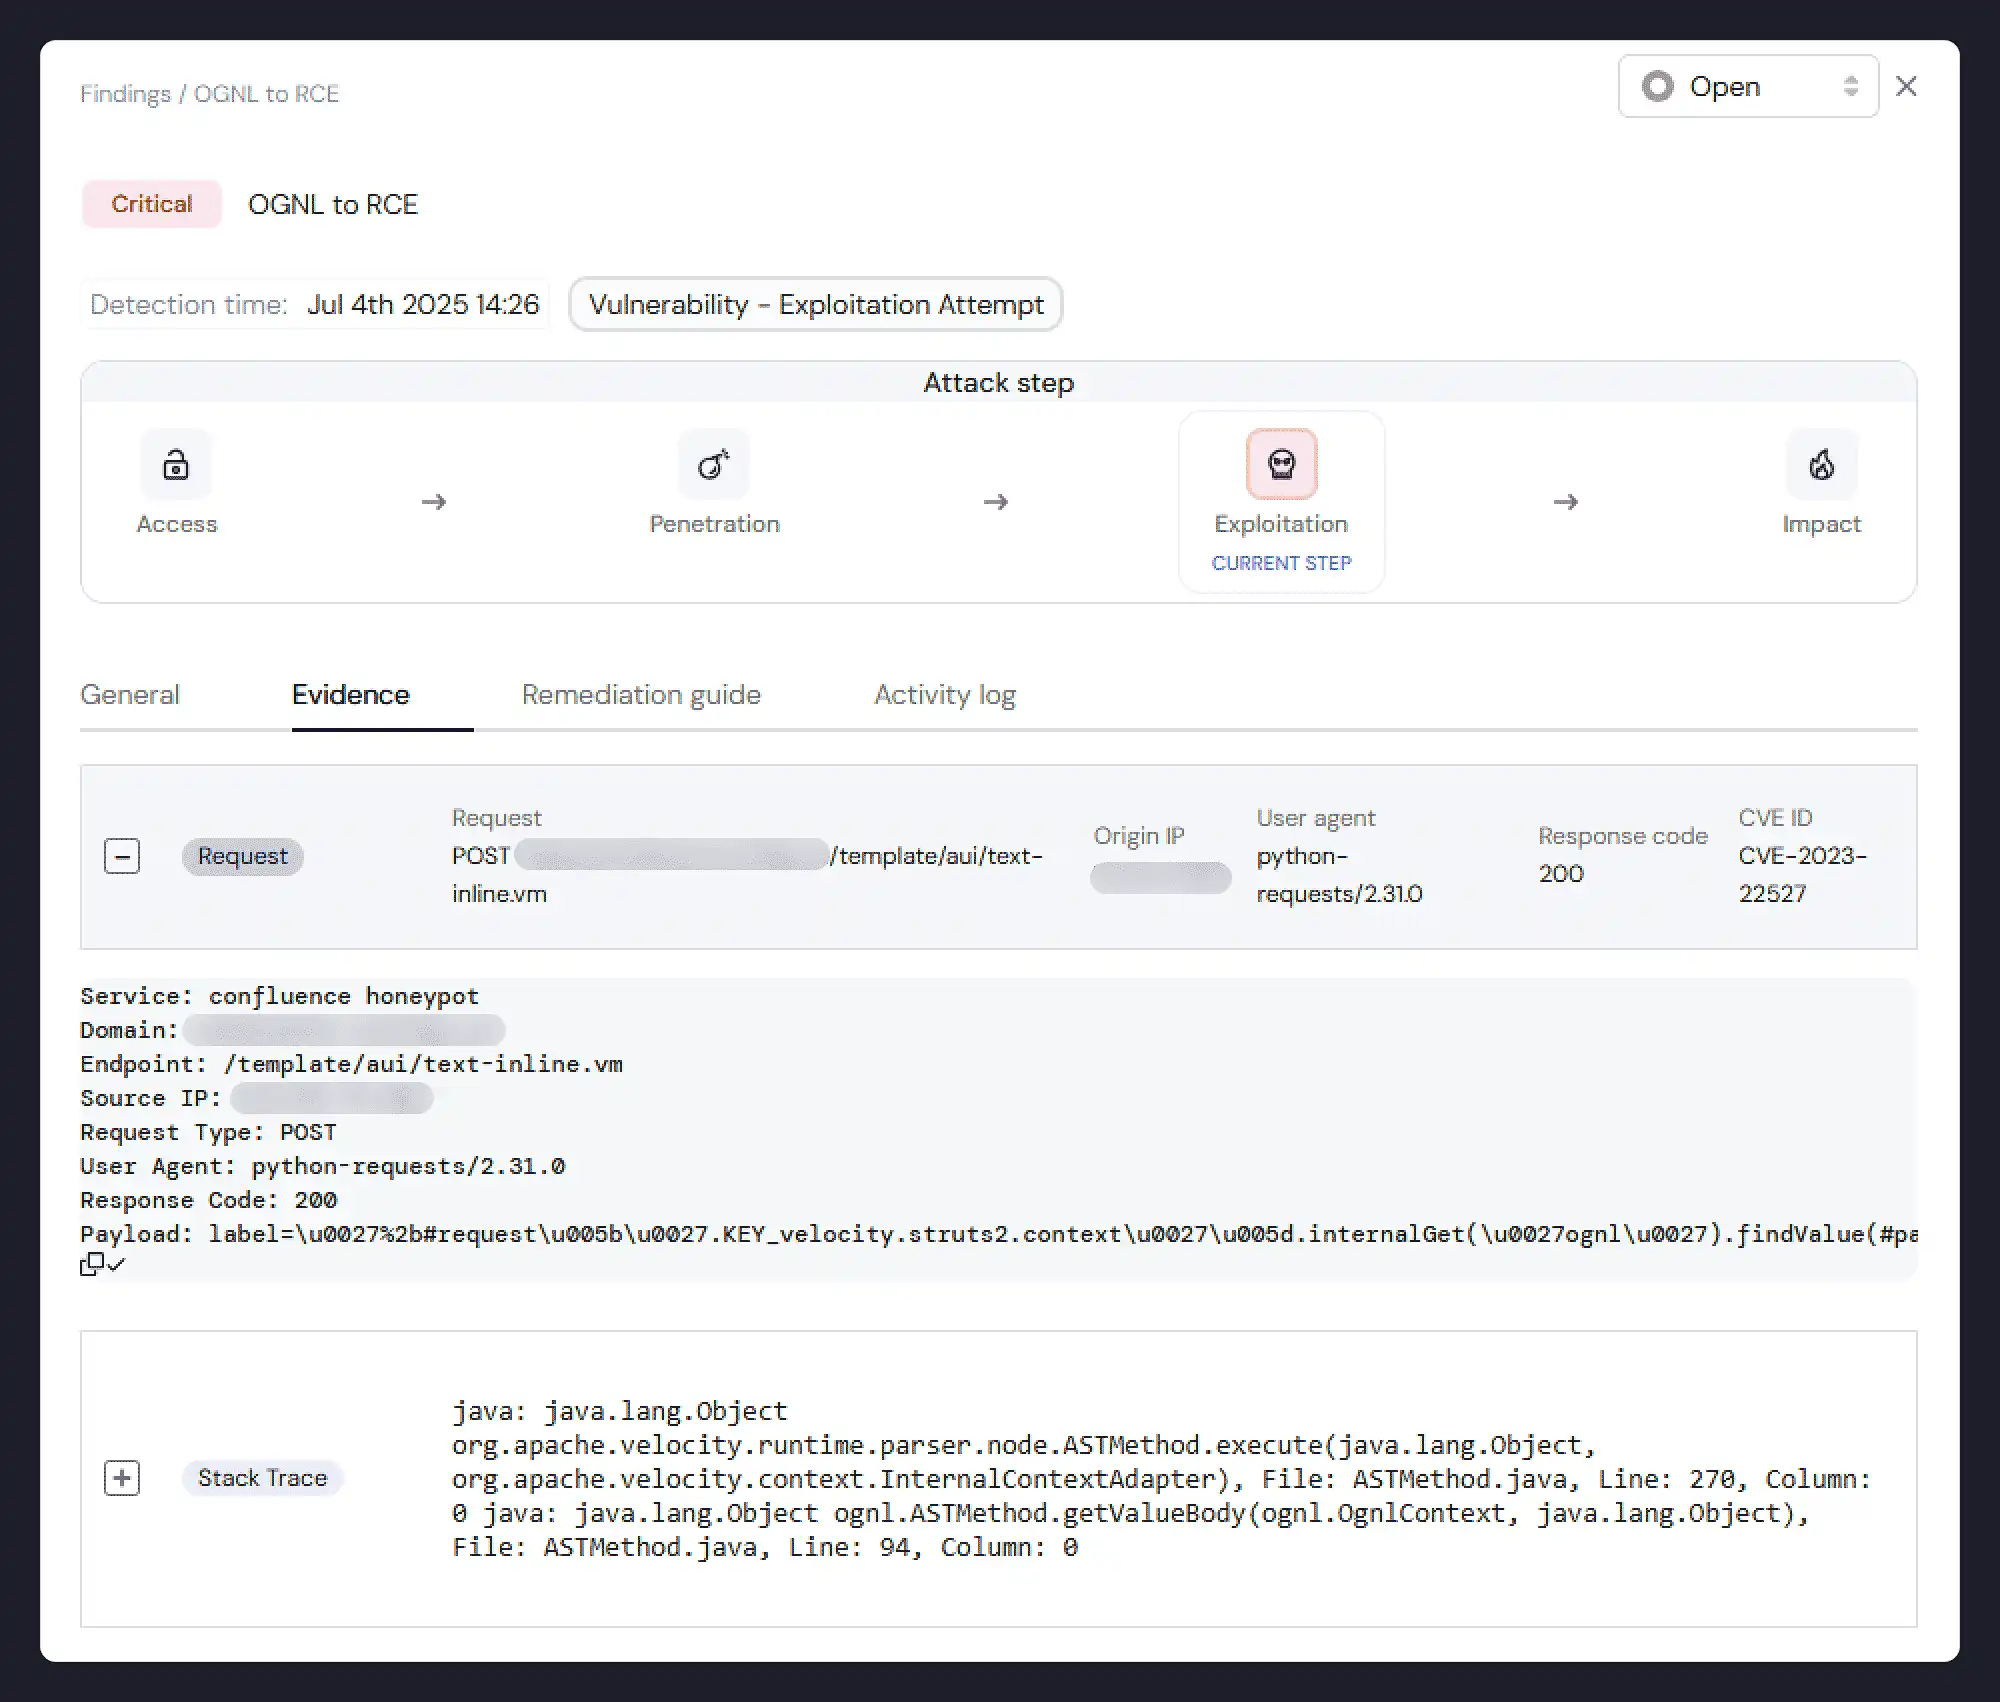This screenshot has height=1702, width=2000.
Task: Select the Exploitation skull icon
Action: tap(1281, 463)
